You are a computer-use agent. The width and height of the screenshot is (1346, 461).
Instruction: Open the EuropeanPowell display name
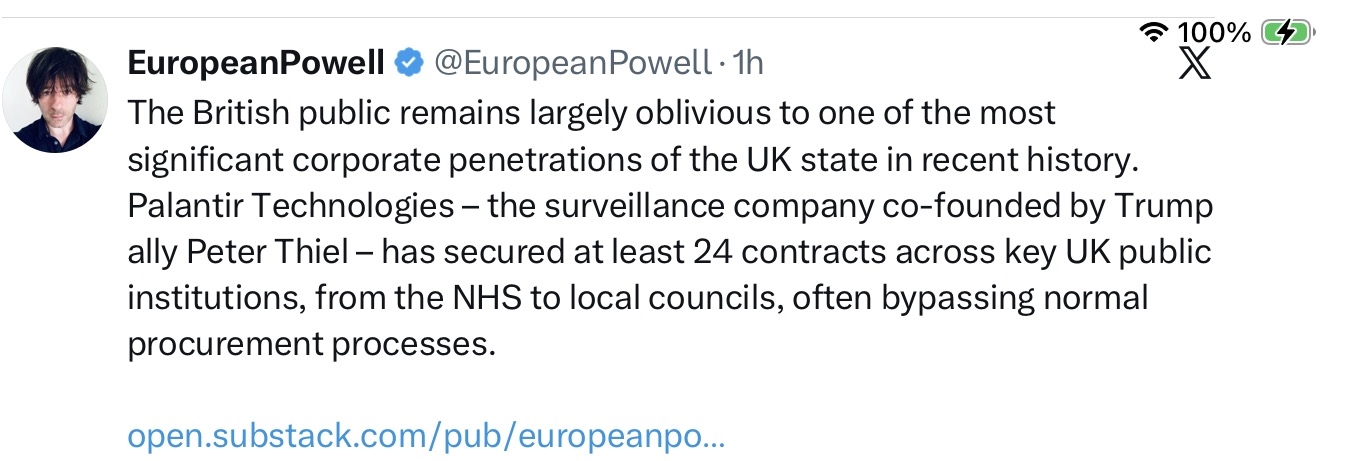click(256, 64)
